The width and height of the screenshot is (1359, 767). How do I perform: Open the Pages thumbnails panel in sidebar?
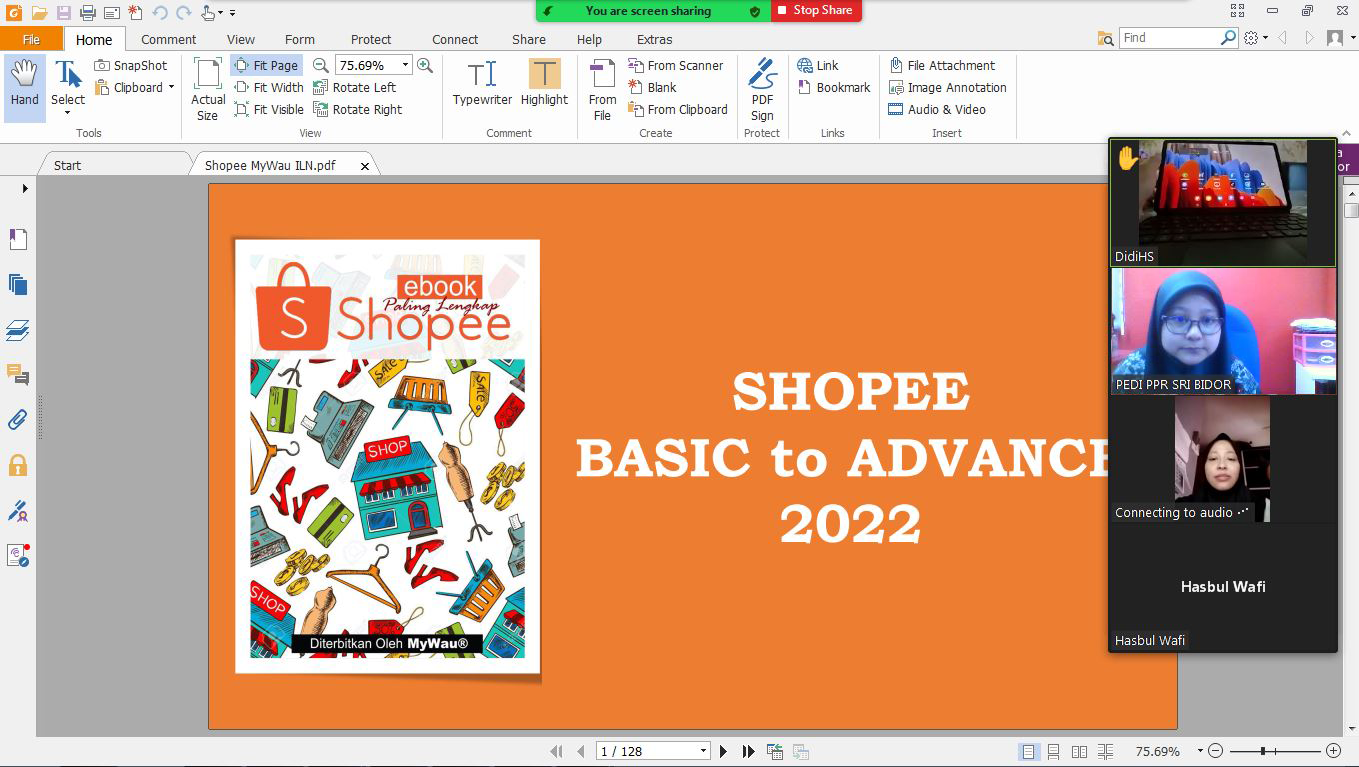pyautogui.click(x=18, y=285)
